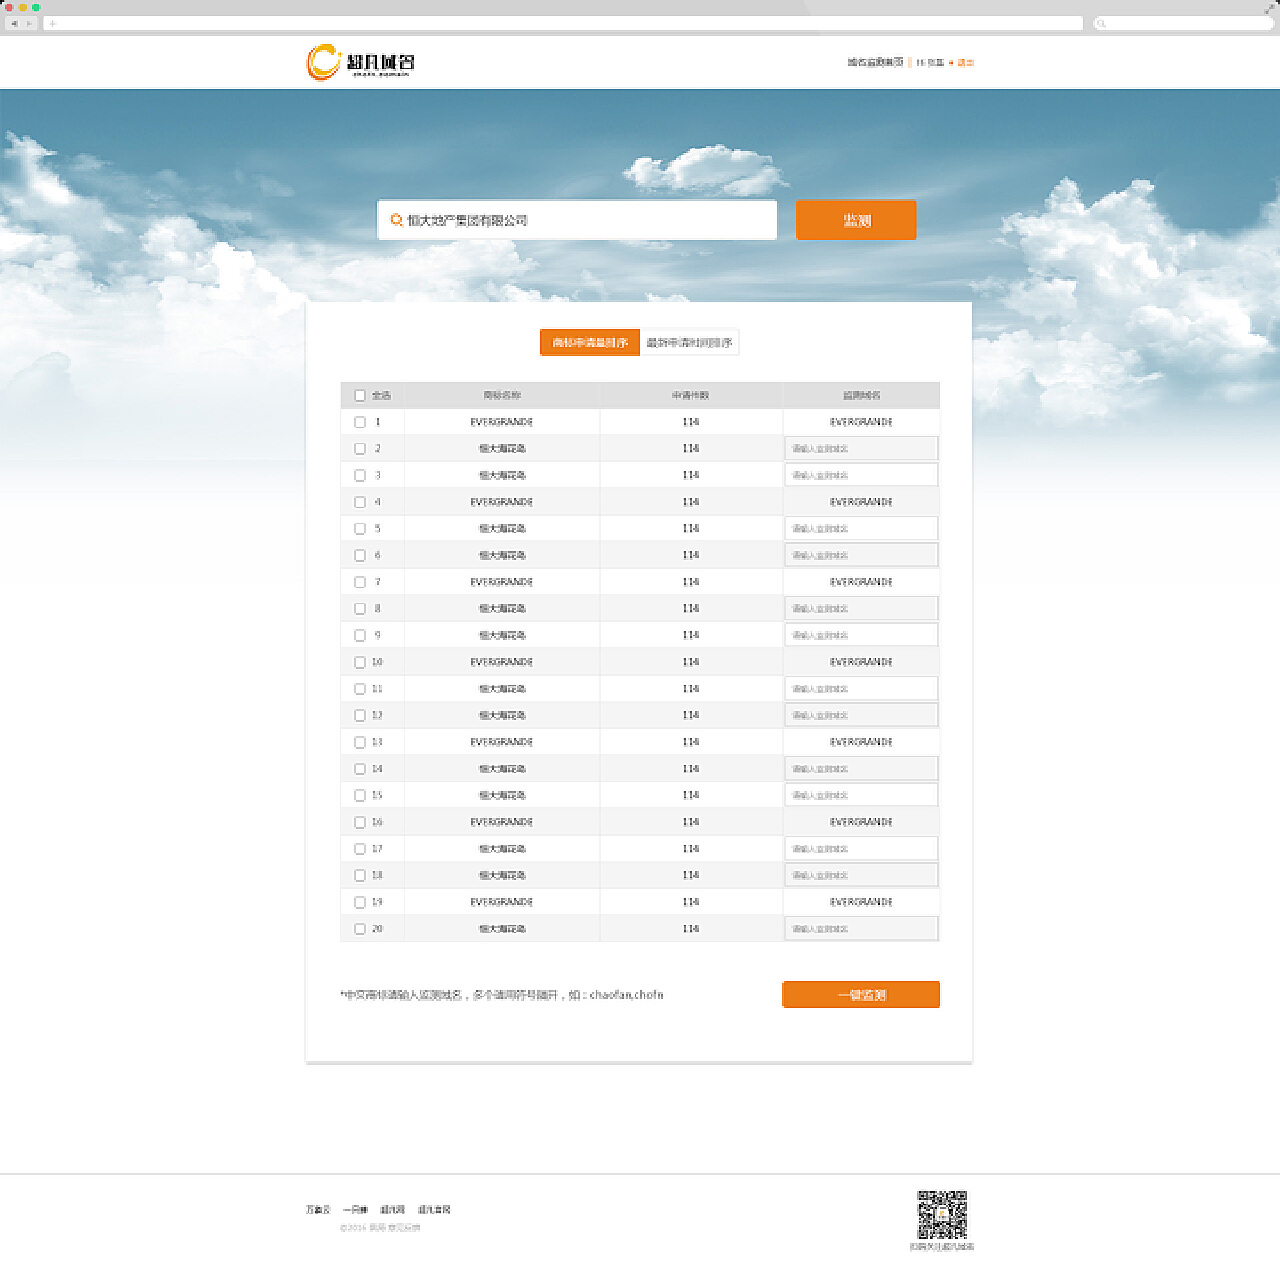The image size is (1280, 1273).
Task: Click the domain input in row 2
Action: (861, 448)
